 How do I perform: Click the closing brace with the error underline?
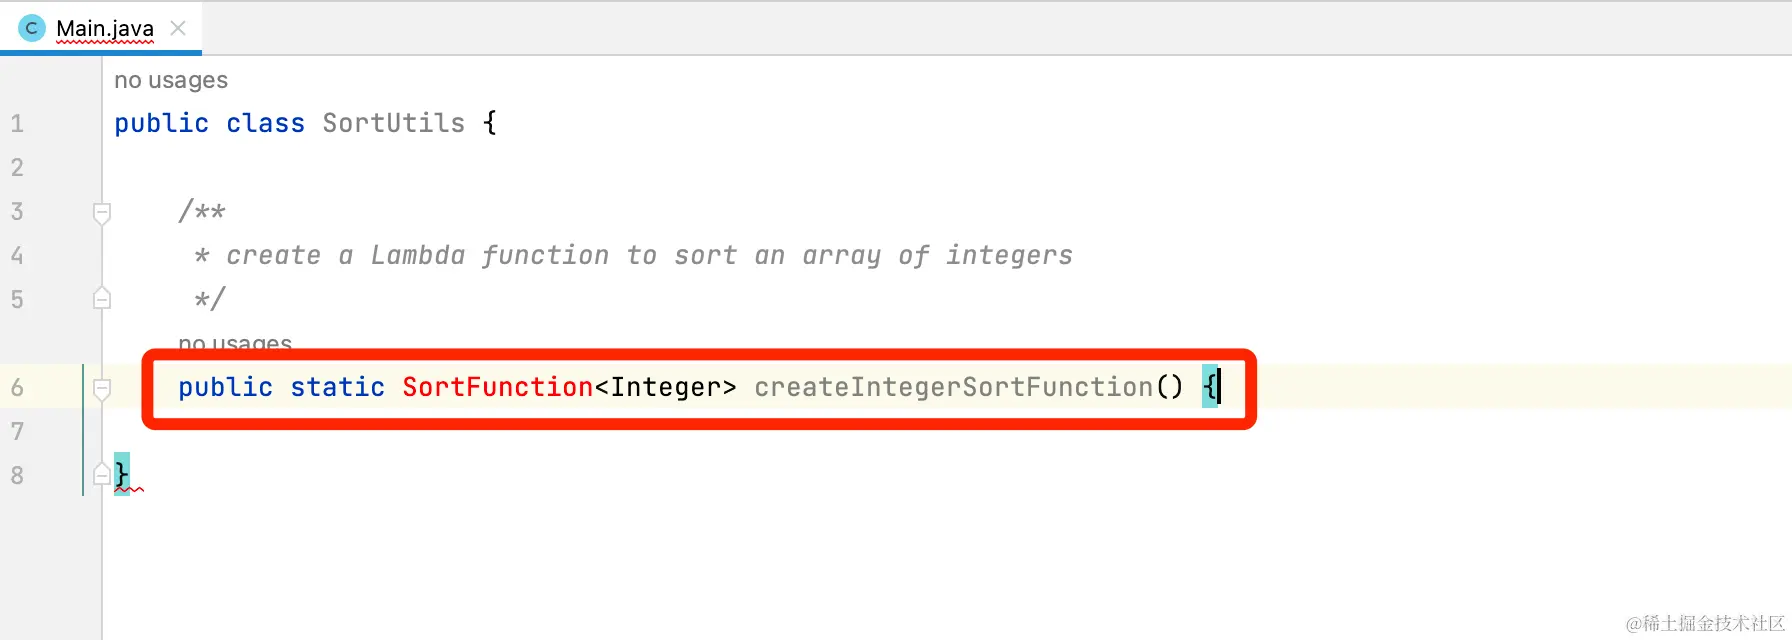122,474
